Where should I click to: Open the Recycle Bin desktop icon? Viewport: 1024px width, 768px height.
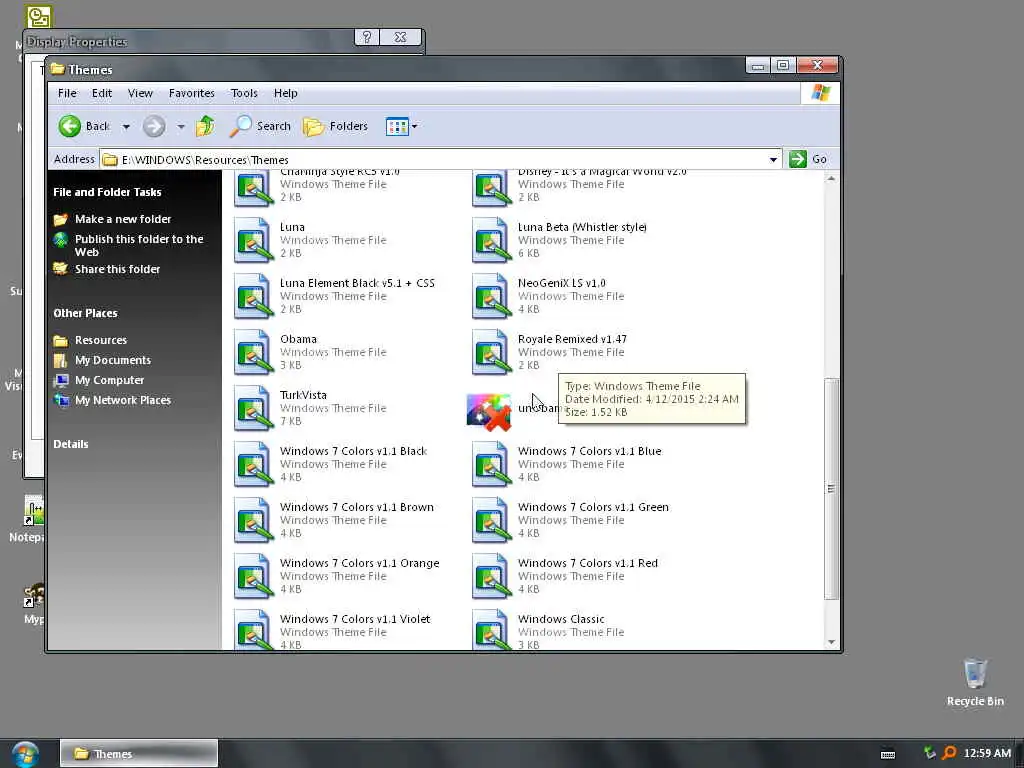point(975,683)
